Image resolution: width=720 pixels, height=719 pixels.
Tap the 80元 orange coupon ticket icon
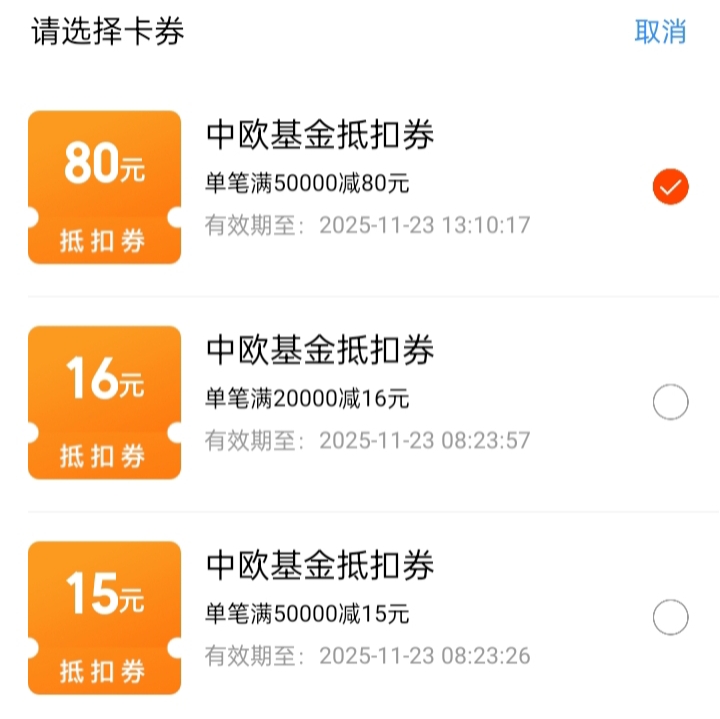pyautogui.click(x=105, y=187)
